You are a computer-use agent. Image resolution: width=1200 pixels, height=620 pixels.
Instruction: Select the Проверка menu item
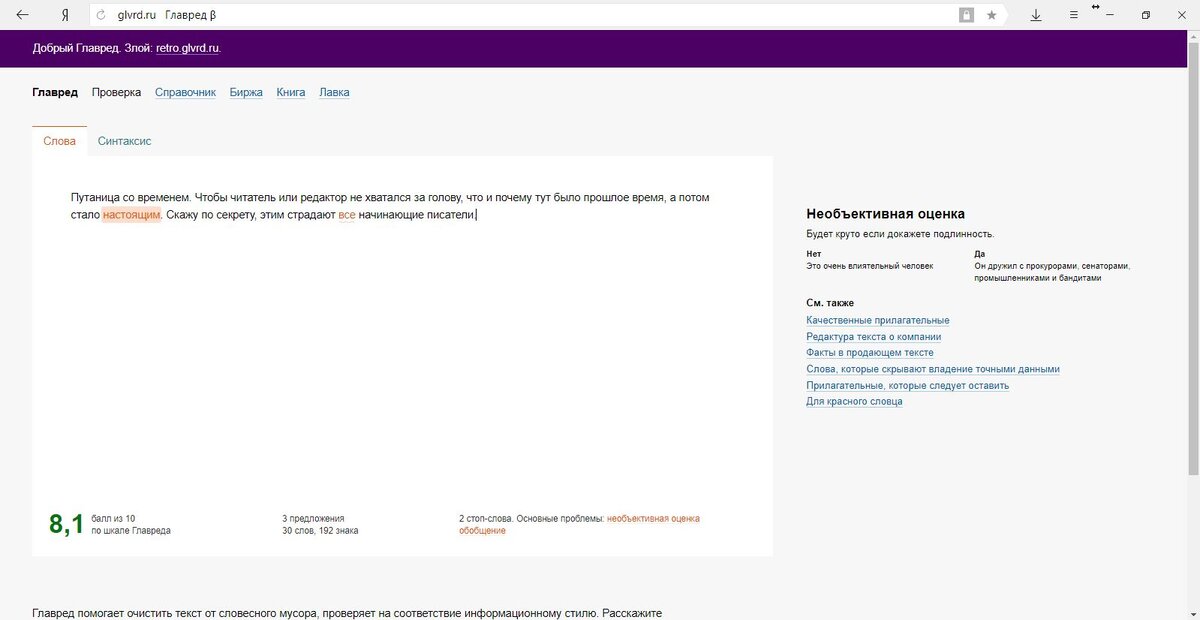[116, 92]
